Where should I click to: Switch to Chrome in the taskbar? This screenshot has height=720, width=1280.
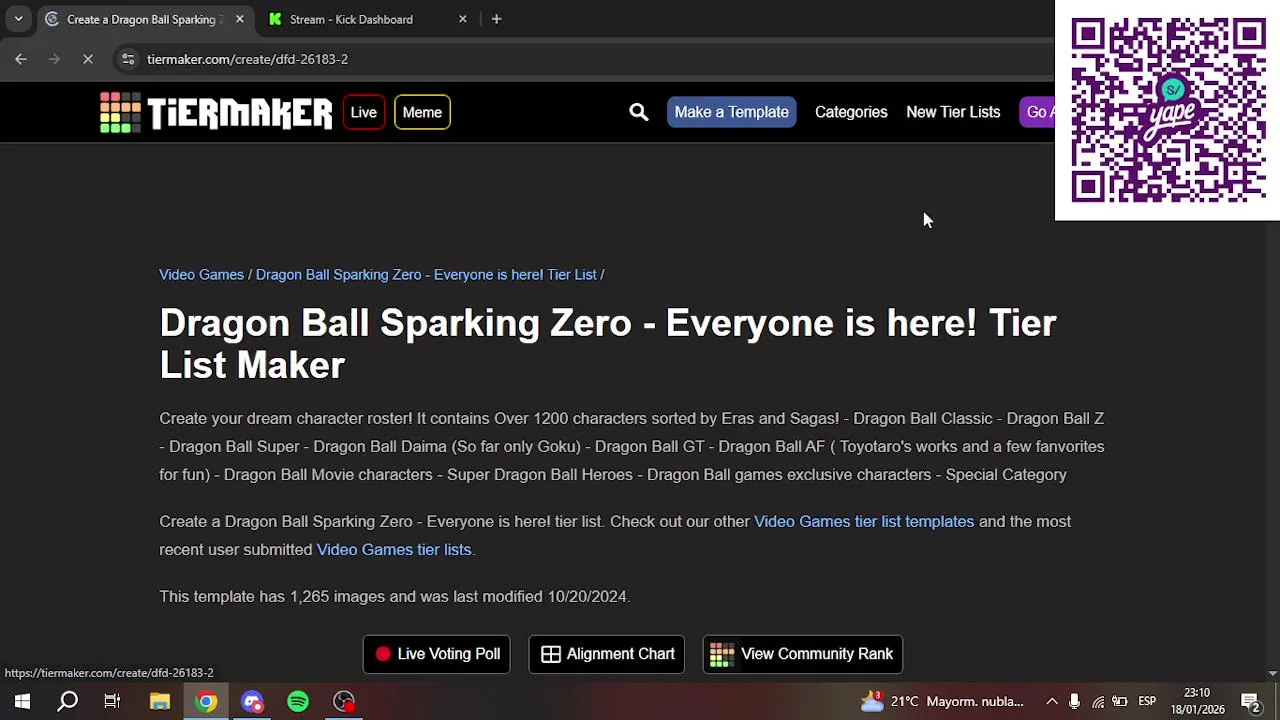click(x=206, y=701)
